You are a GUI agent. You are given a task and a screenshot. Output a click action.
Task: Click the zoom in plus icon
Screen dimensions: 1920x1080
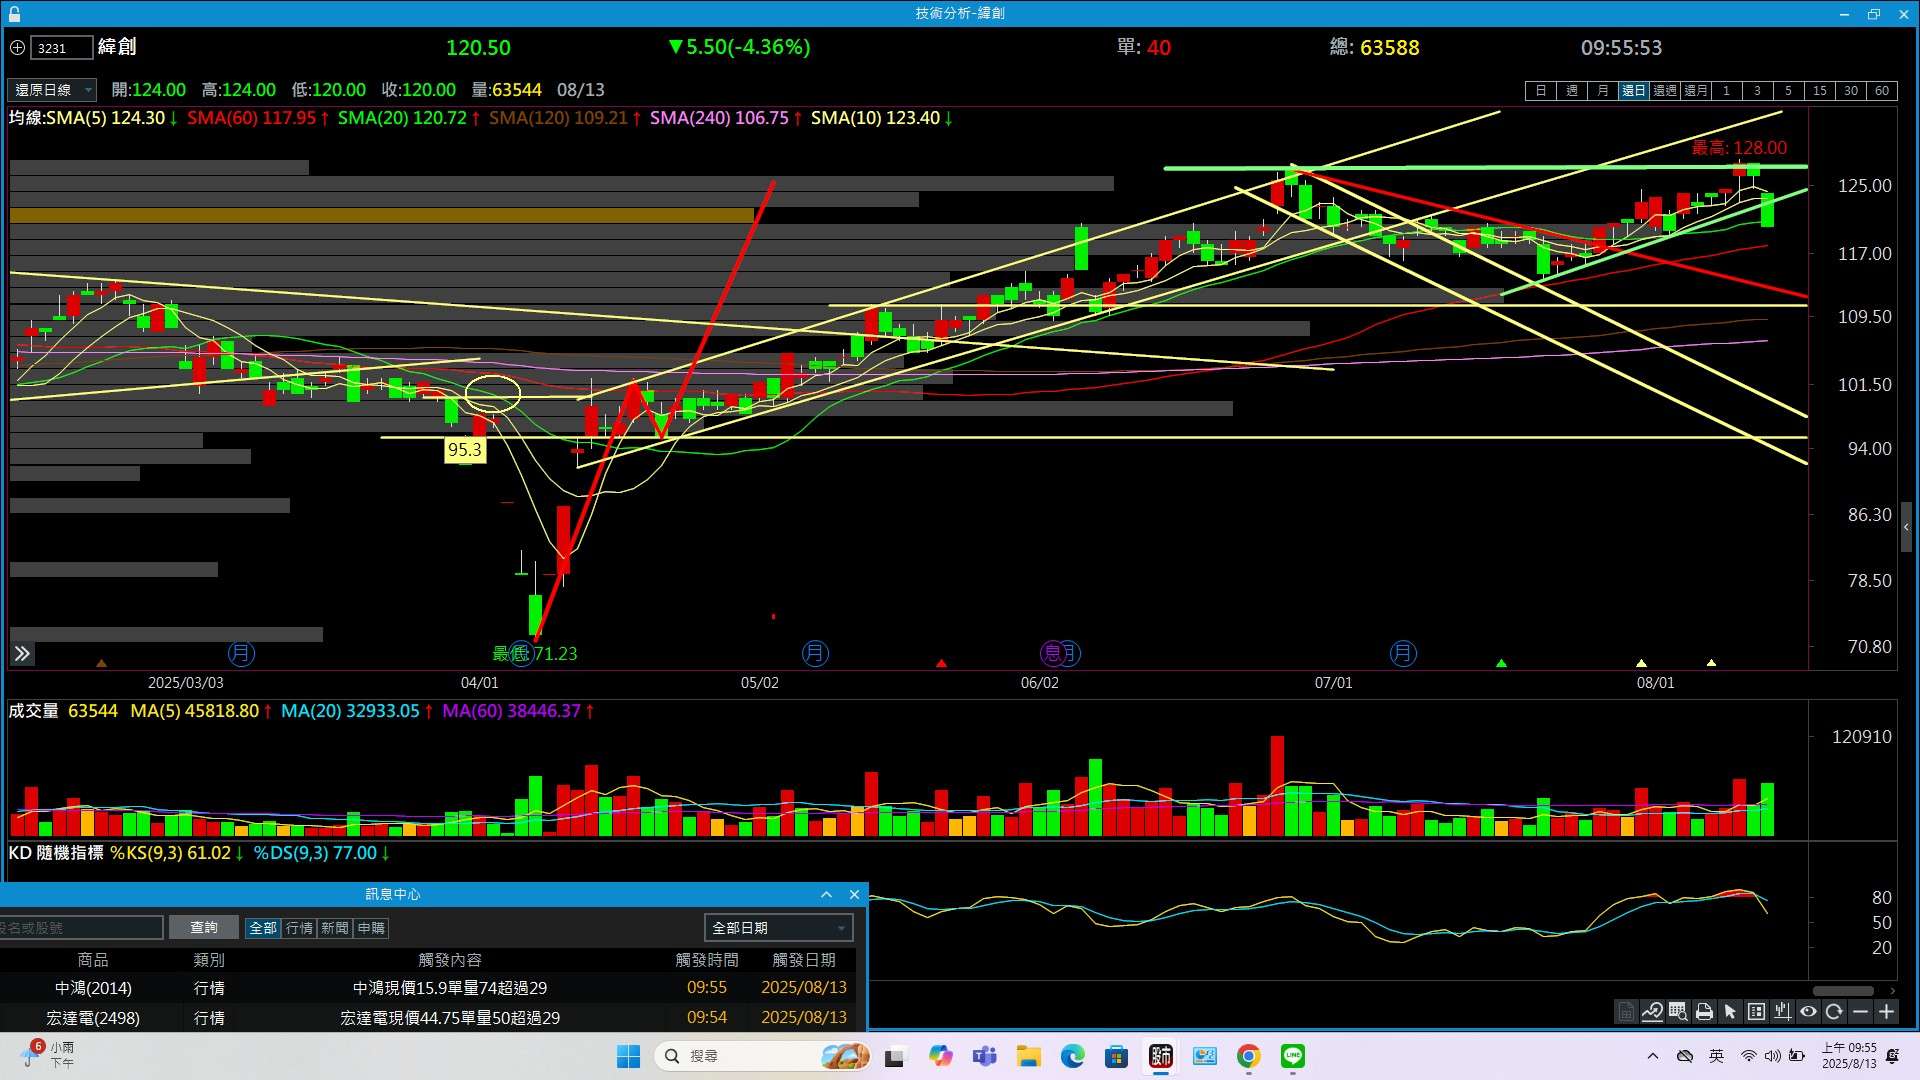tap(1886, 1012)
